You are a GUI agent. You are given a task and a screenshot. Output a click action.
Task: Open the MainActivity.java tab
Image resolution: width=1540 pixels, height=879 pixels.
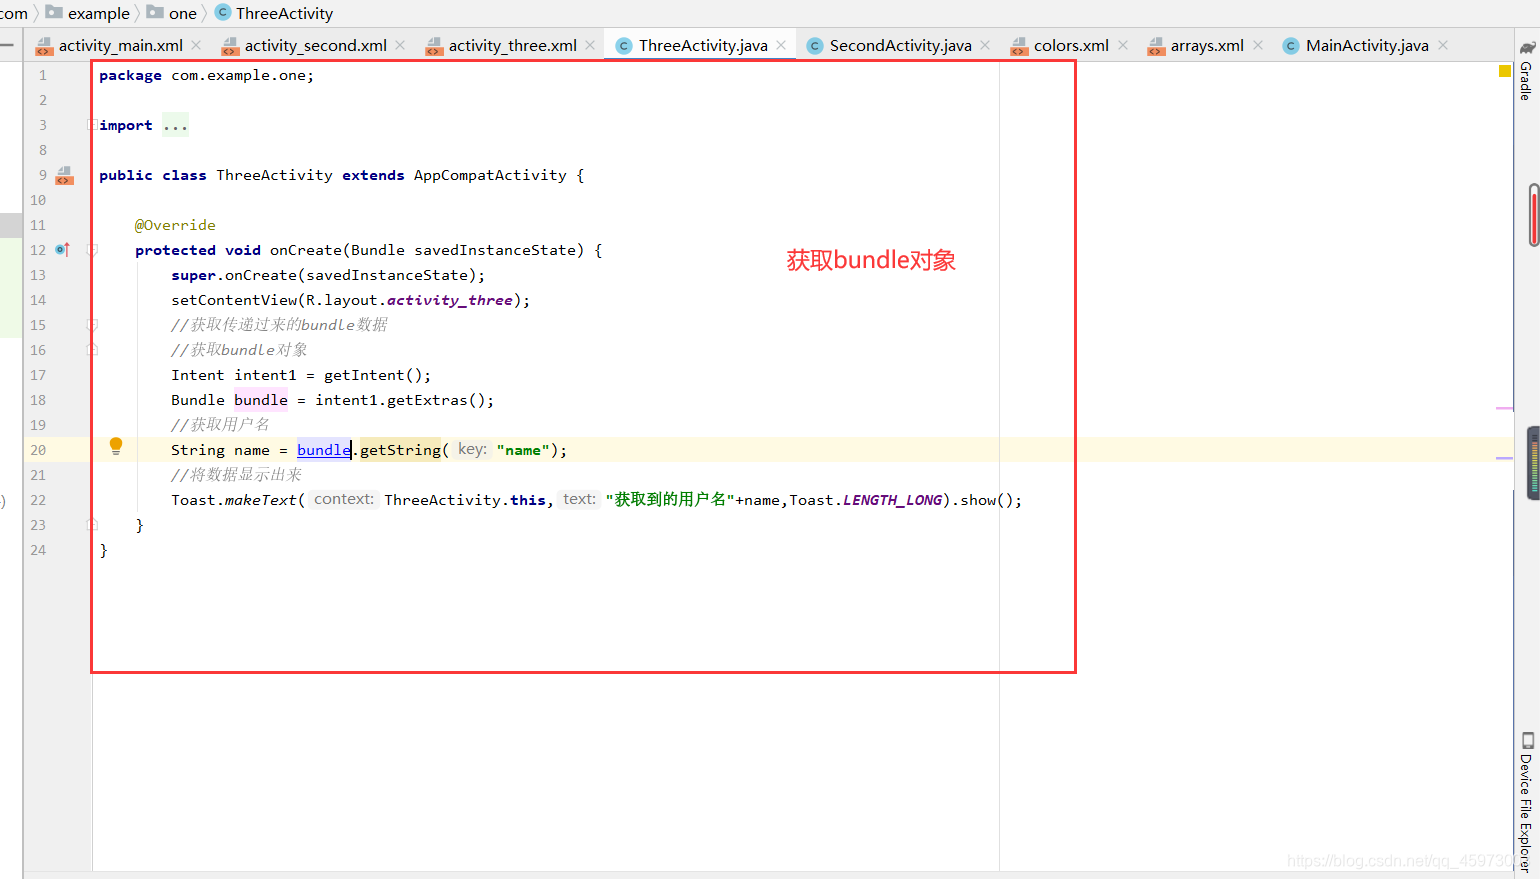(1367, 46)
